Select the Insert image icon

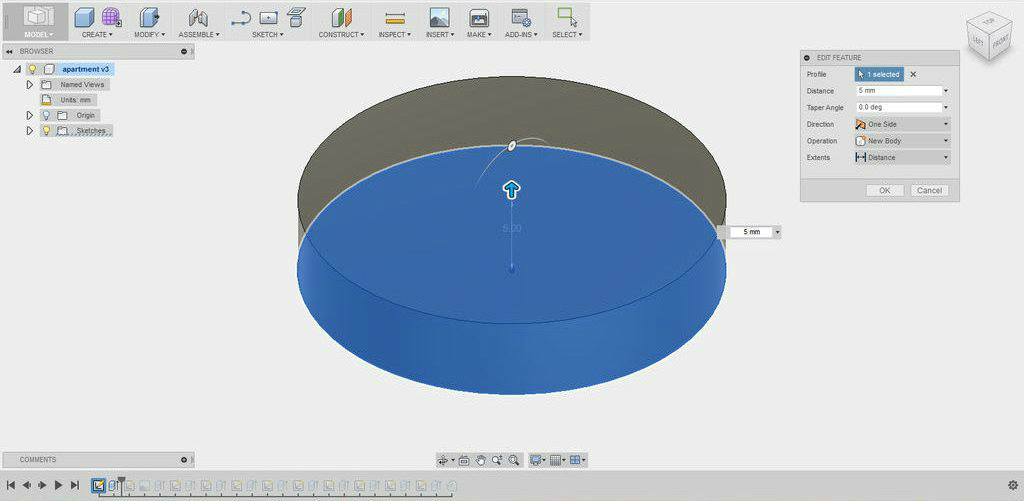pyautogui.click(x=439, y=18)
